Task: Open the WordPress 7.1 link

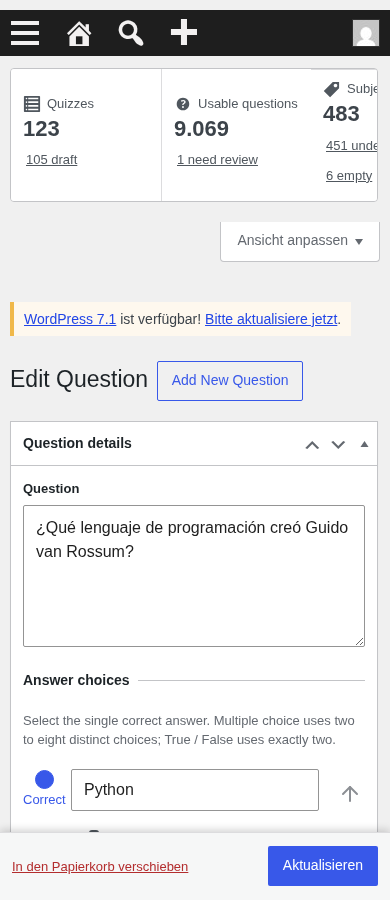Action: (70, 319)
